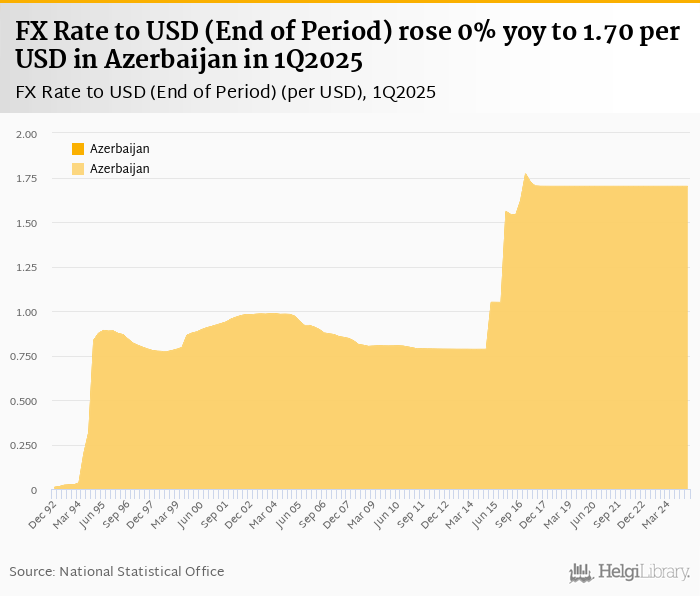Click the lighter orange Azerbaijan legend swatch
The image size is (700, 596).
(78, 169)
